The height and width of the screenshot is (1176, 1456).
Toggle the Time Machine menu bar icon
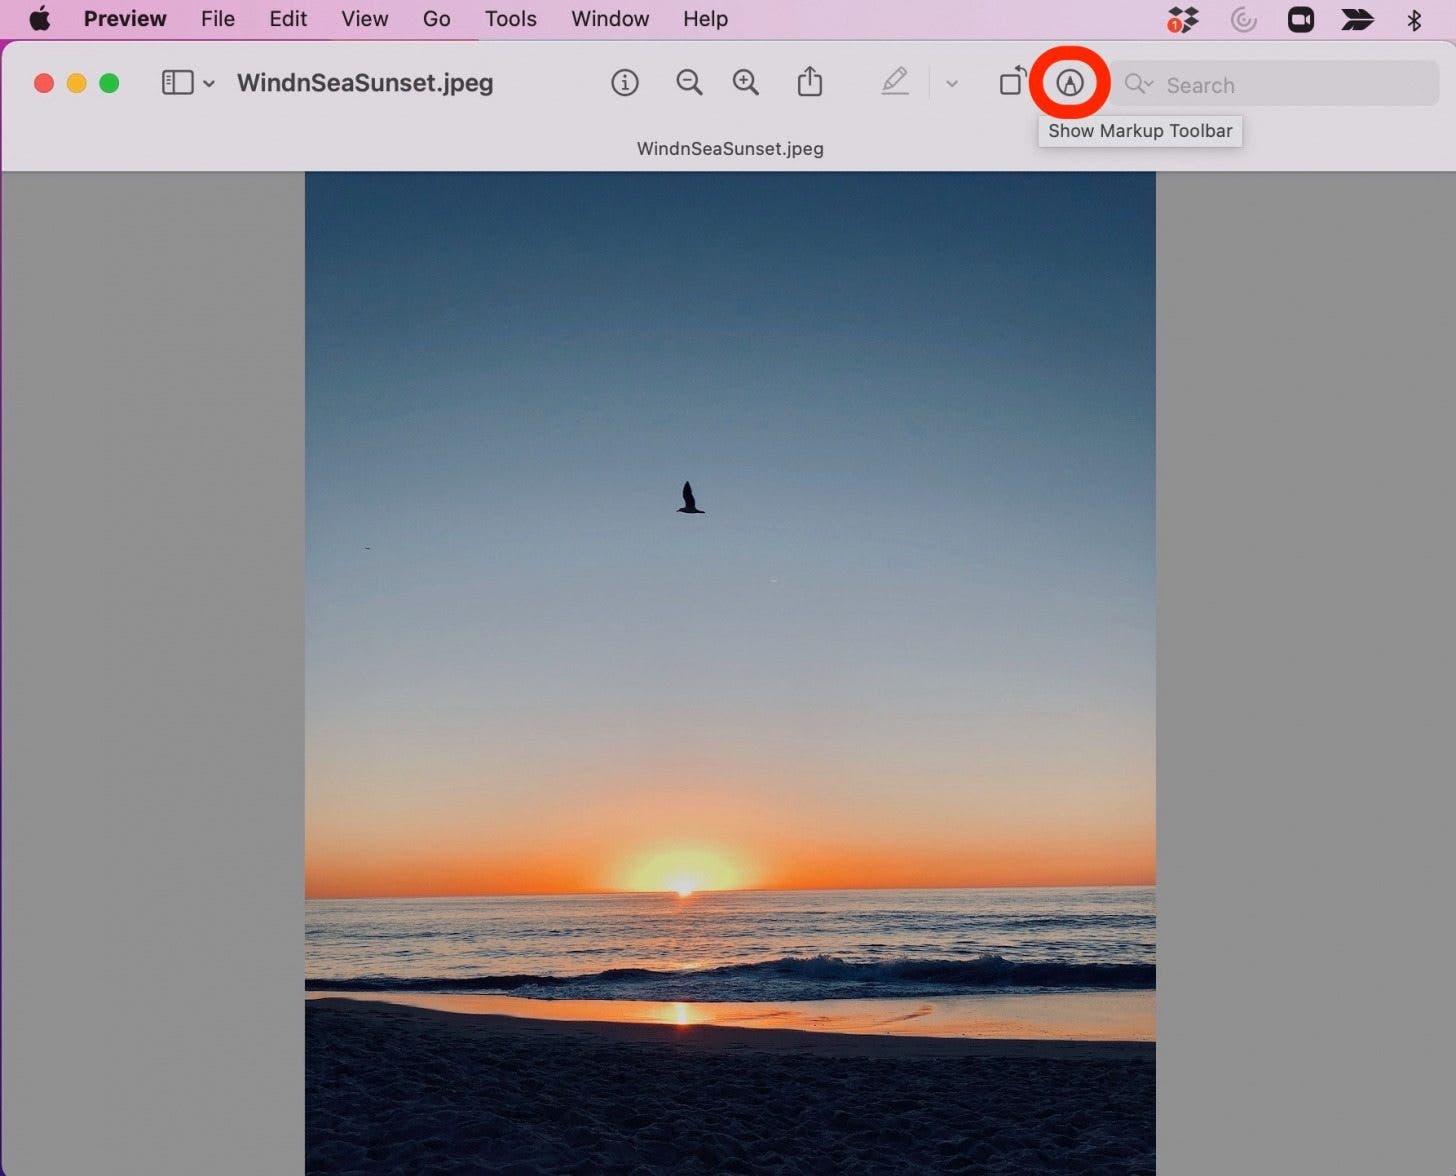[x=1243, y=18]
